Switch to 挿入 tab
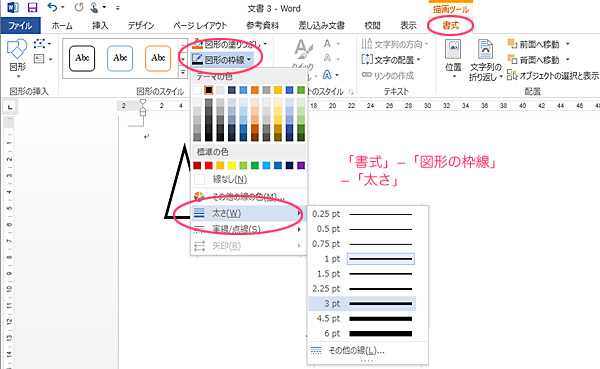 [x=100, y=26]
